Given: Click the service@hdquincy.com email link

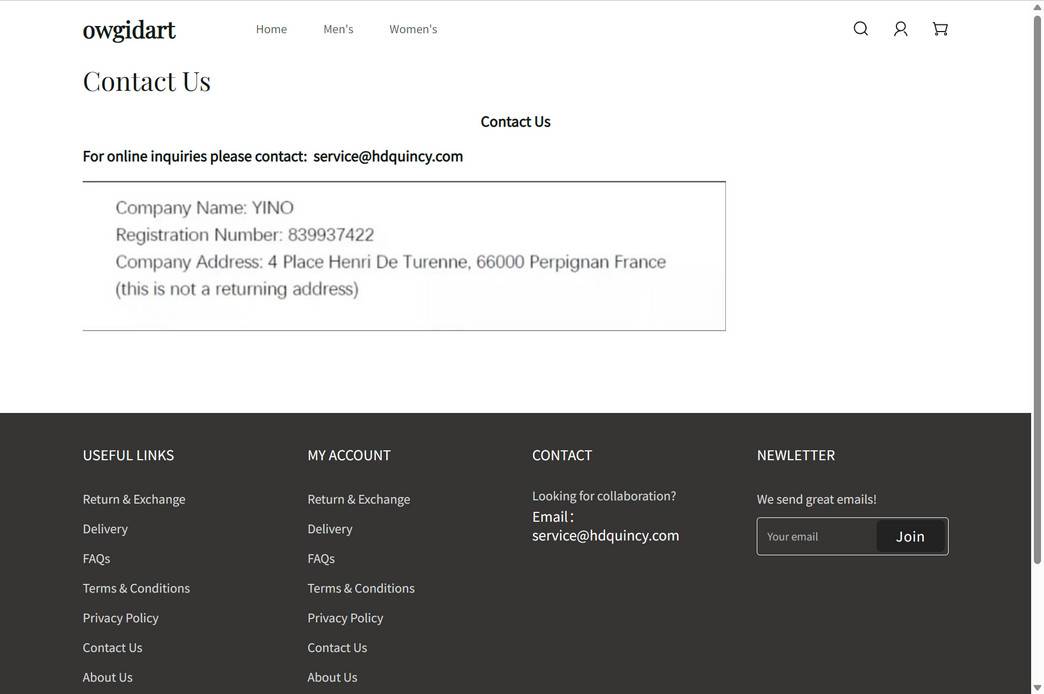Looking at the screenshot, I should coord(388,156).
